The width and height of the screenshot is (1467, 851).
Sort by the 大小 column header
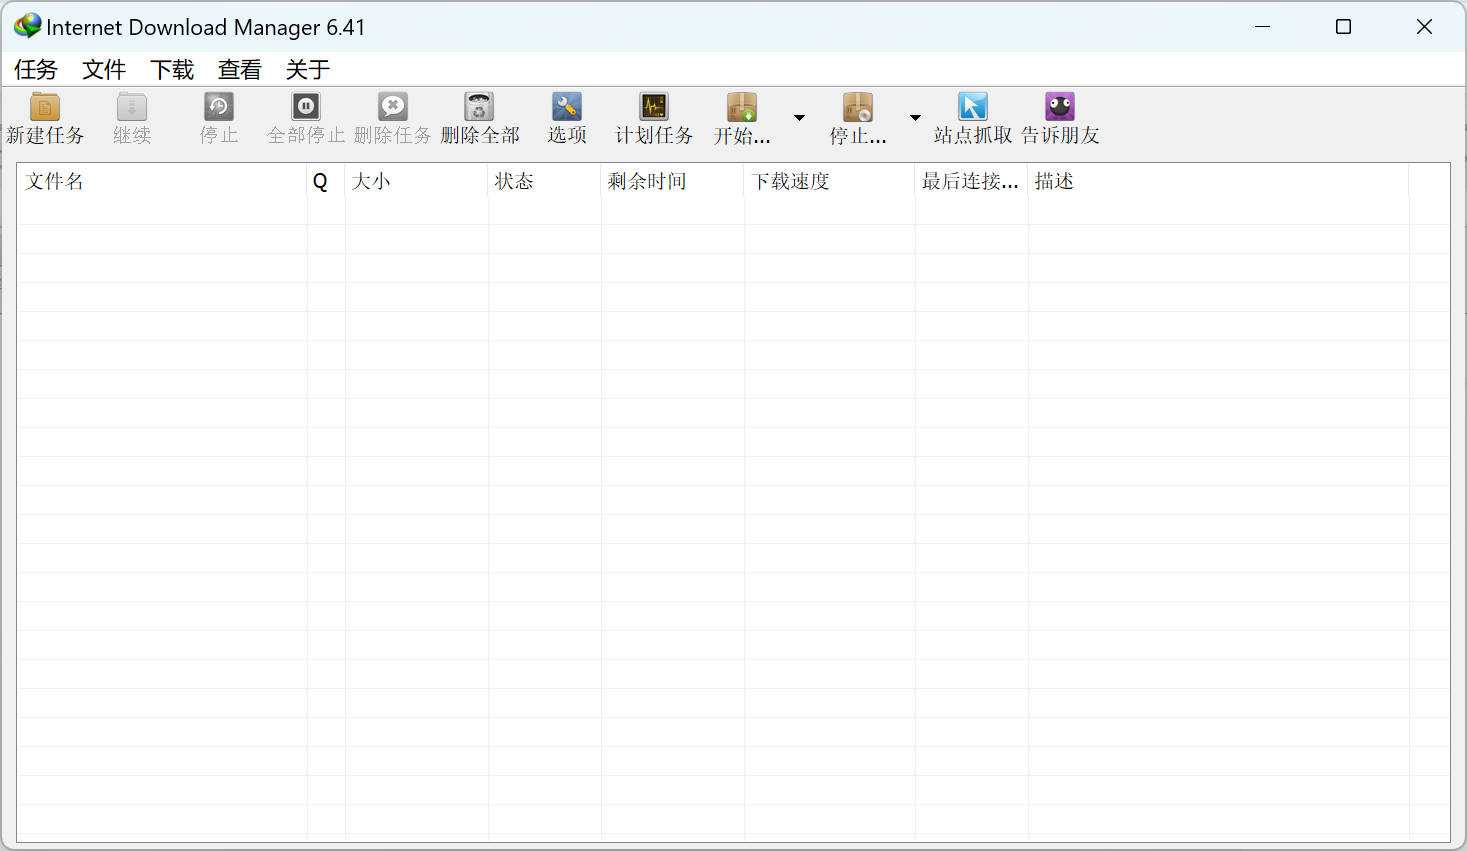tap(417, 181)
